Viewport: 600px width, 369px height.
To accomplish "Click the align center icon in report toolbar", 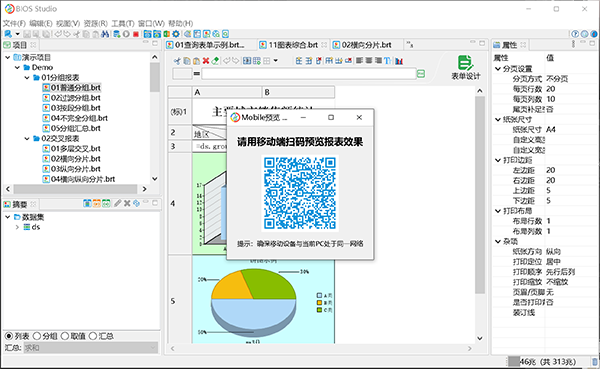I will (368, 61).
